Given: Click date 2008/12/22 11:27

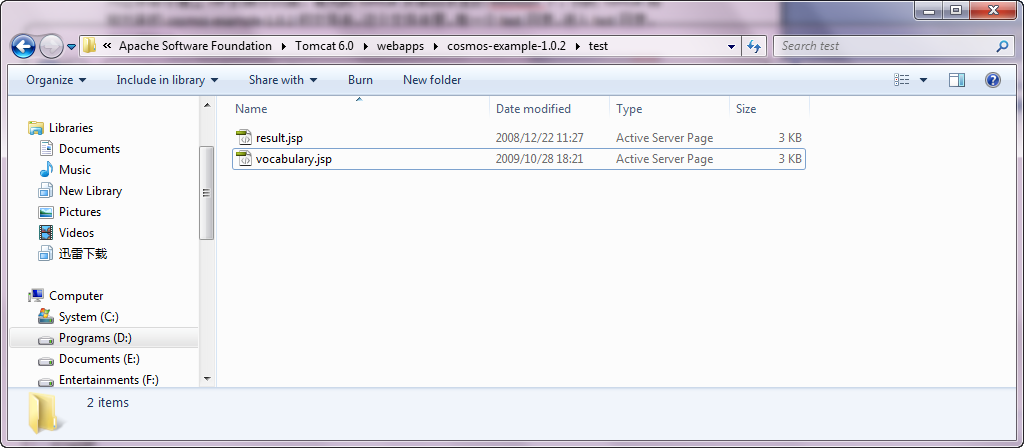Looking at the screenshot, I should coord(539,138).
